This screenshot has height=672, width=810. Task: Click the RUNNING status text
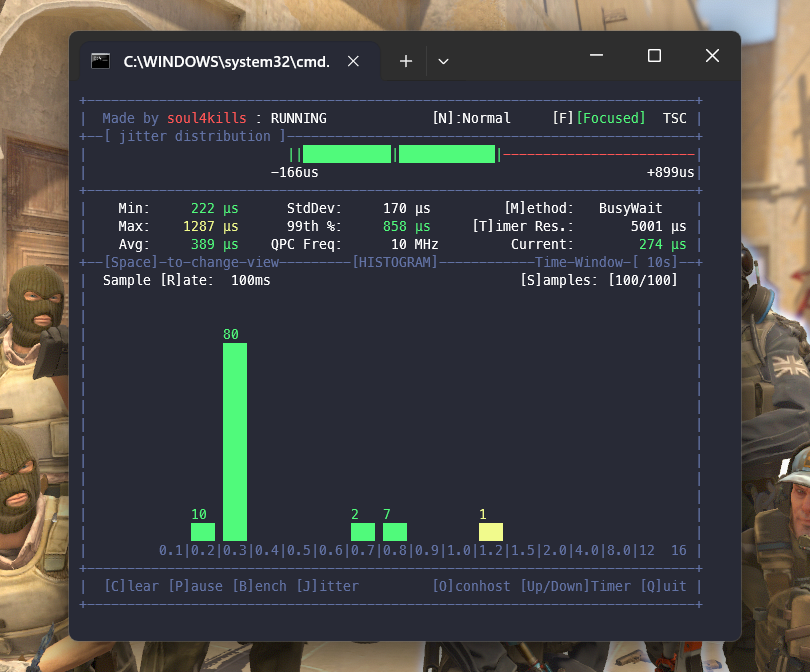[x=299, y=118]
